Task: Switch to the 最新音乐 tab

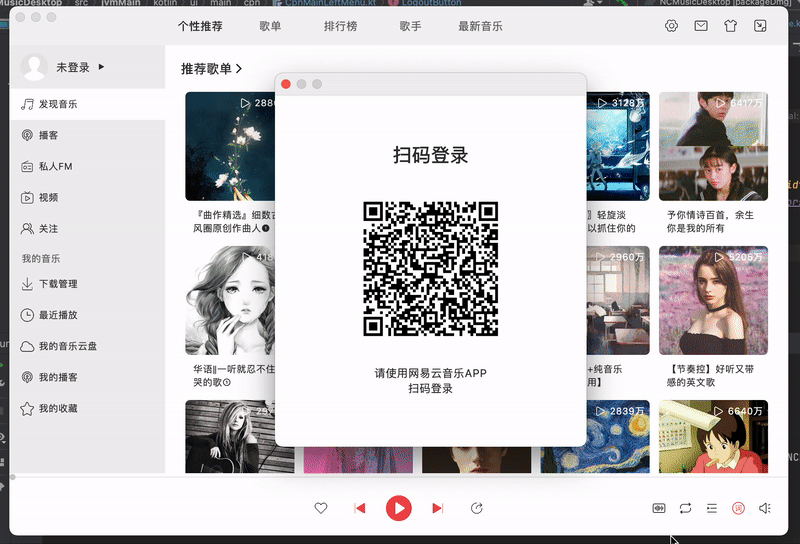Action: point(480,26)
